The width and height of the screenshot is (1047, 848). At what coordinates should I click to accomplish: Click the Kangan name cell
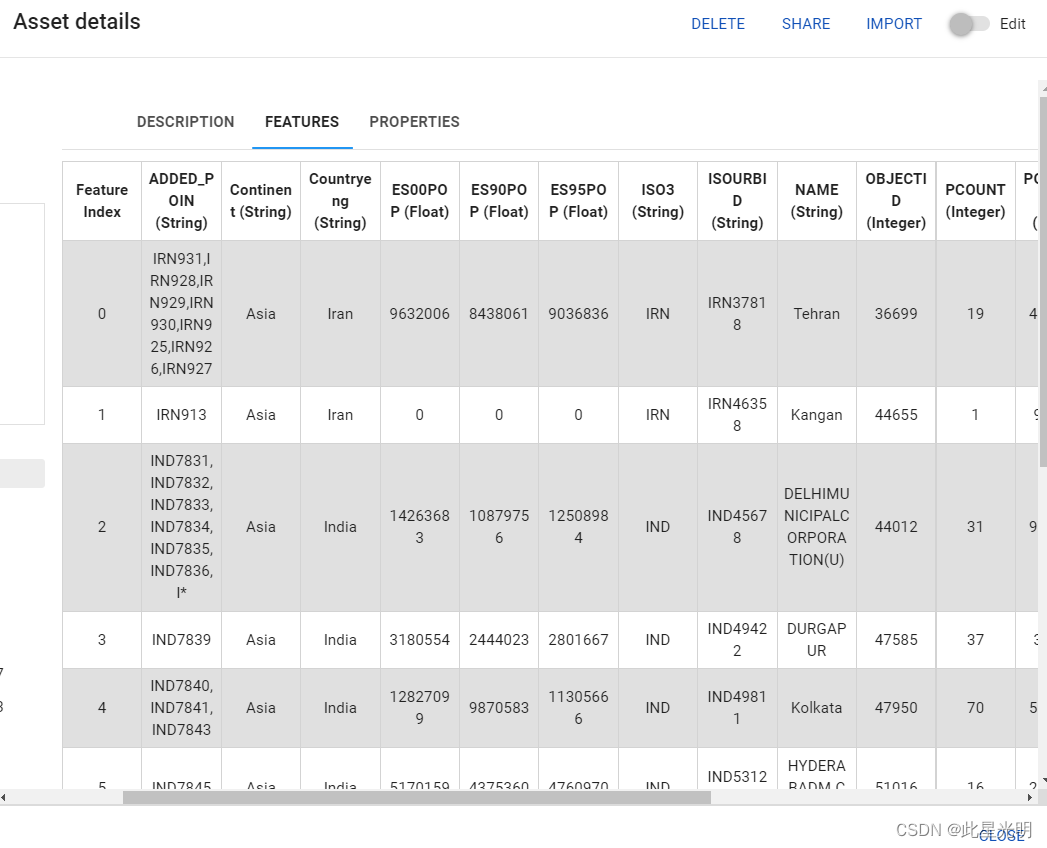pos(817,415)
